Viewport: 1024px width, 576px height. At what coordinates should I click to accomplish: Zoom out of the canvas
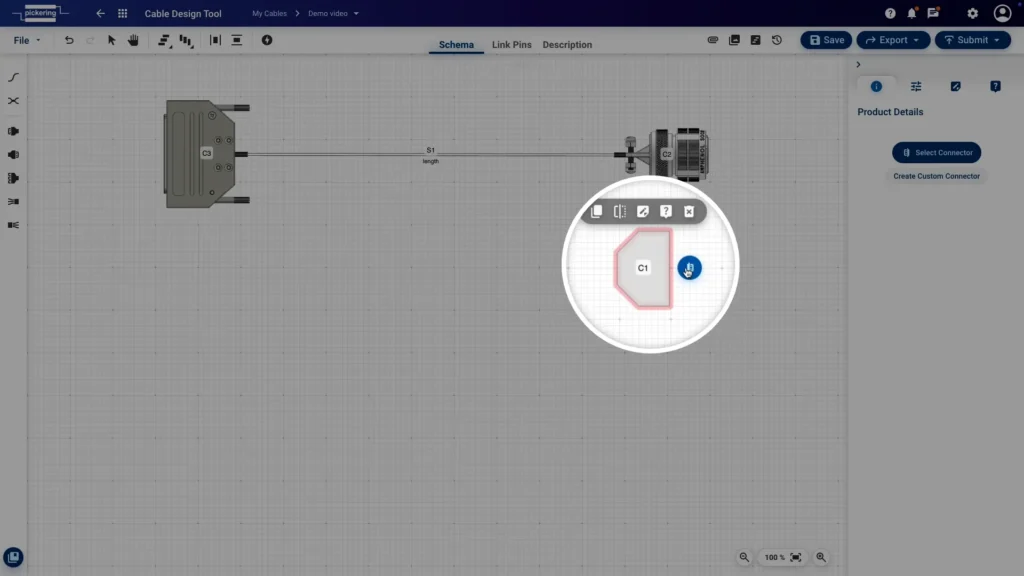coord(744,557)
